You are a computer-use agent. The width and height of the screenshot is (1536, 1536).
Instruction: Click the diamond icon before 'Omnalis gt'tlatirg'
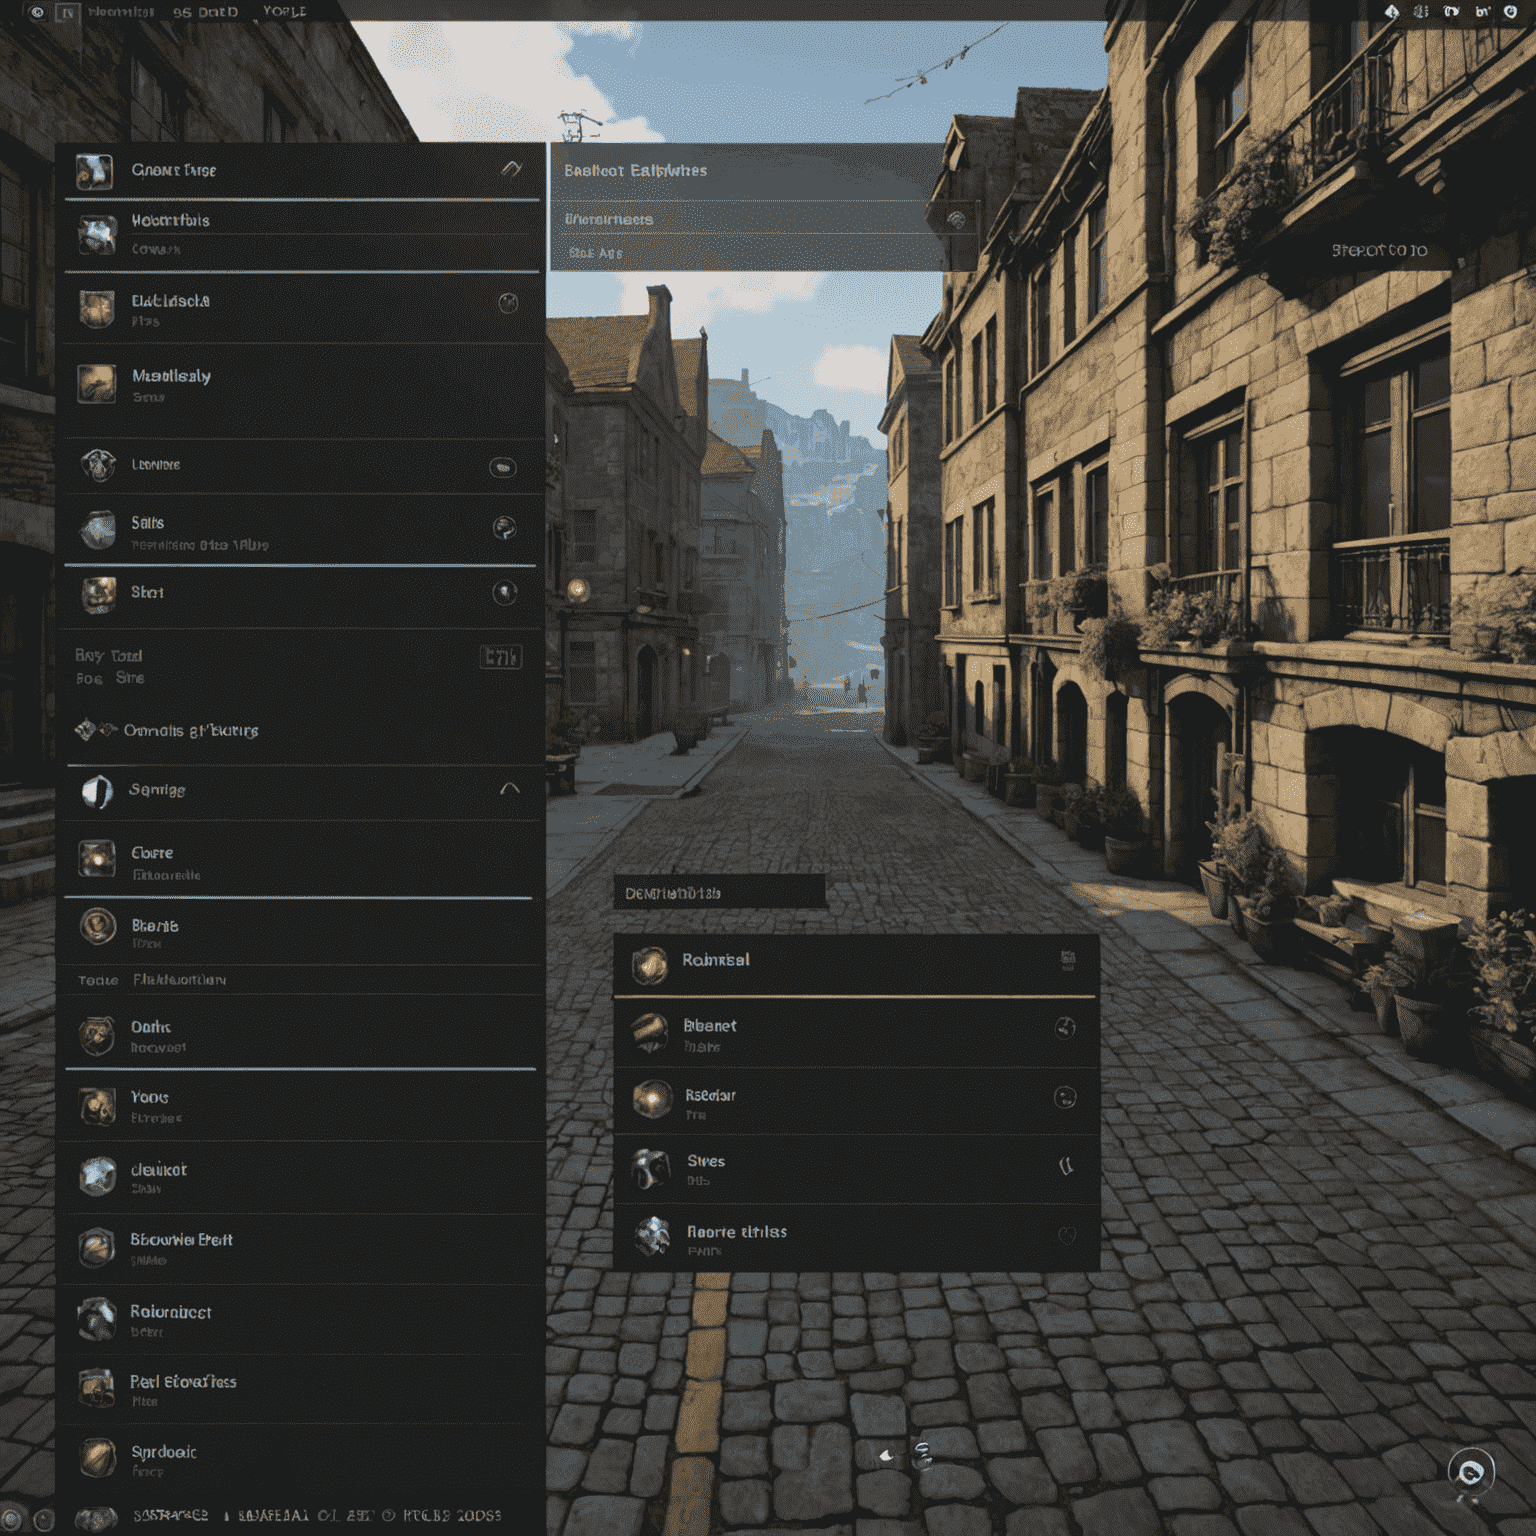pyautogui.click(x=86, y=730)
